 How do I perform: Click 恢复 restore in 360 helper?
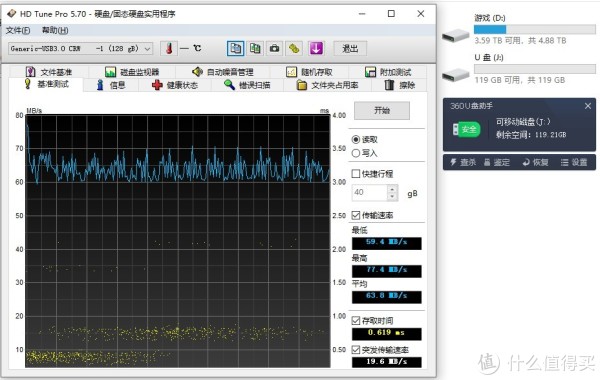tap(535, 163)
